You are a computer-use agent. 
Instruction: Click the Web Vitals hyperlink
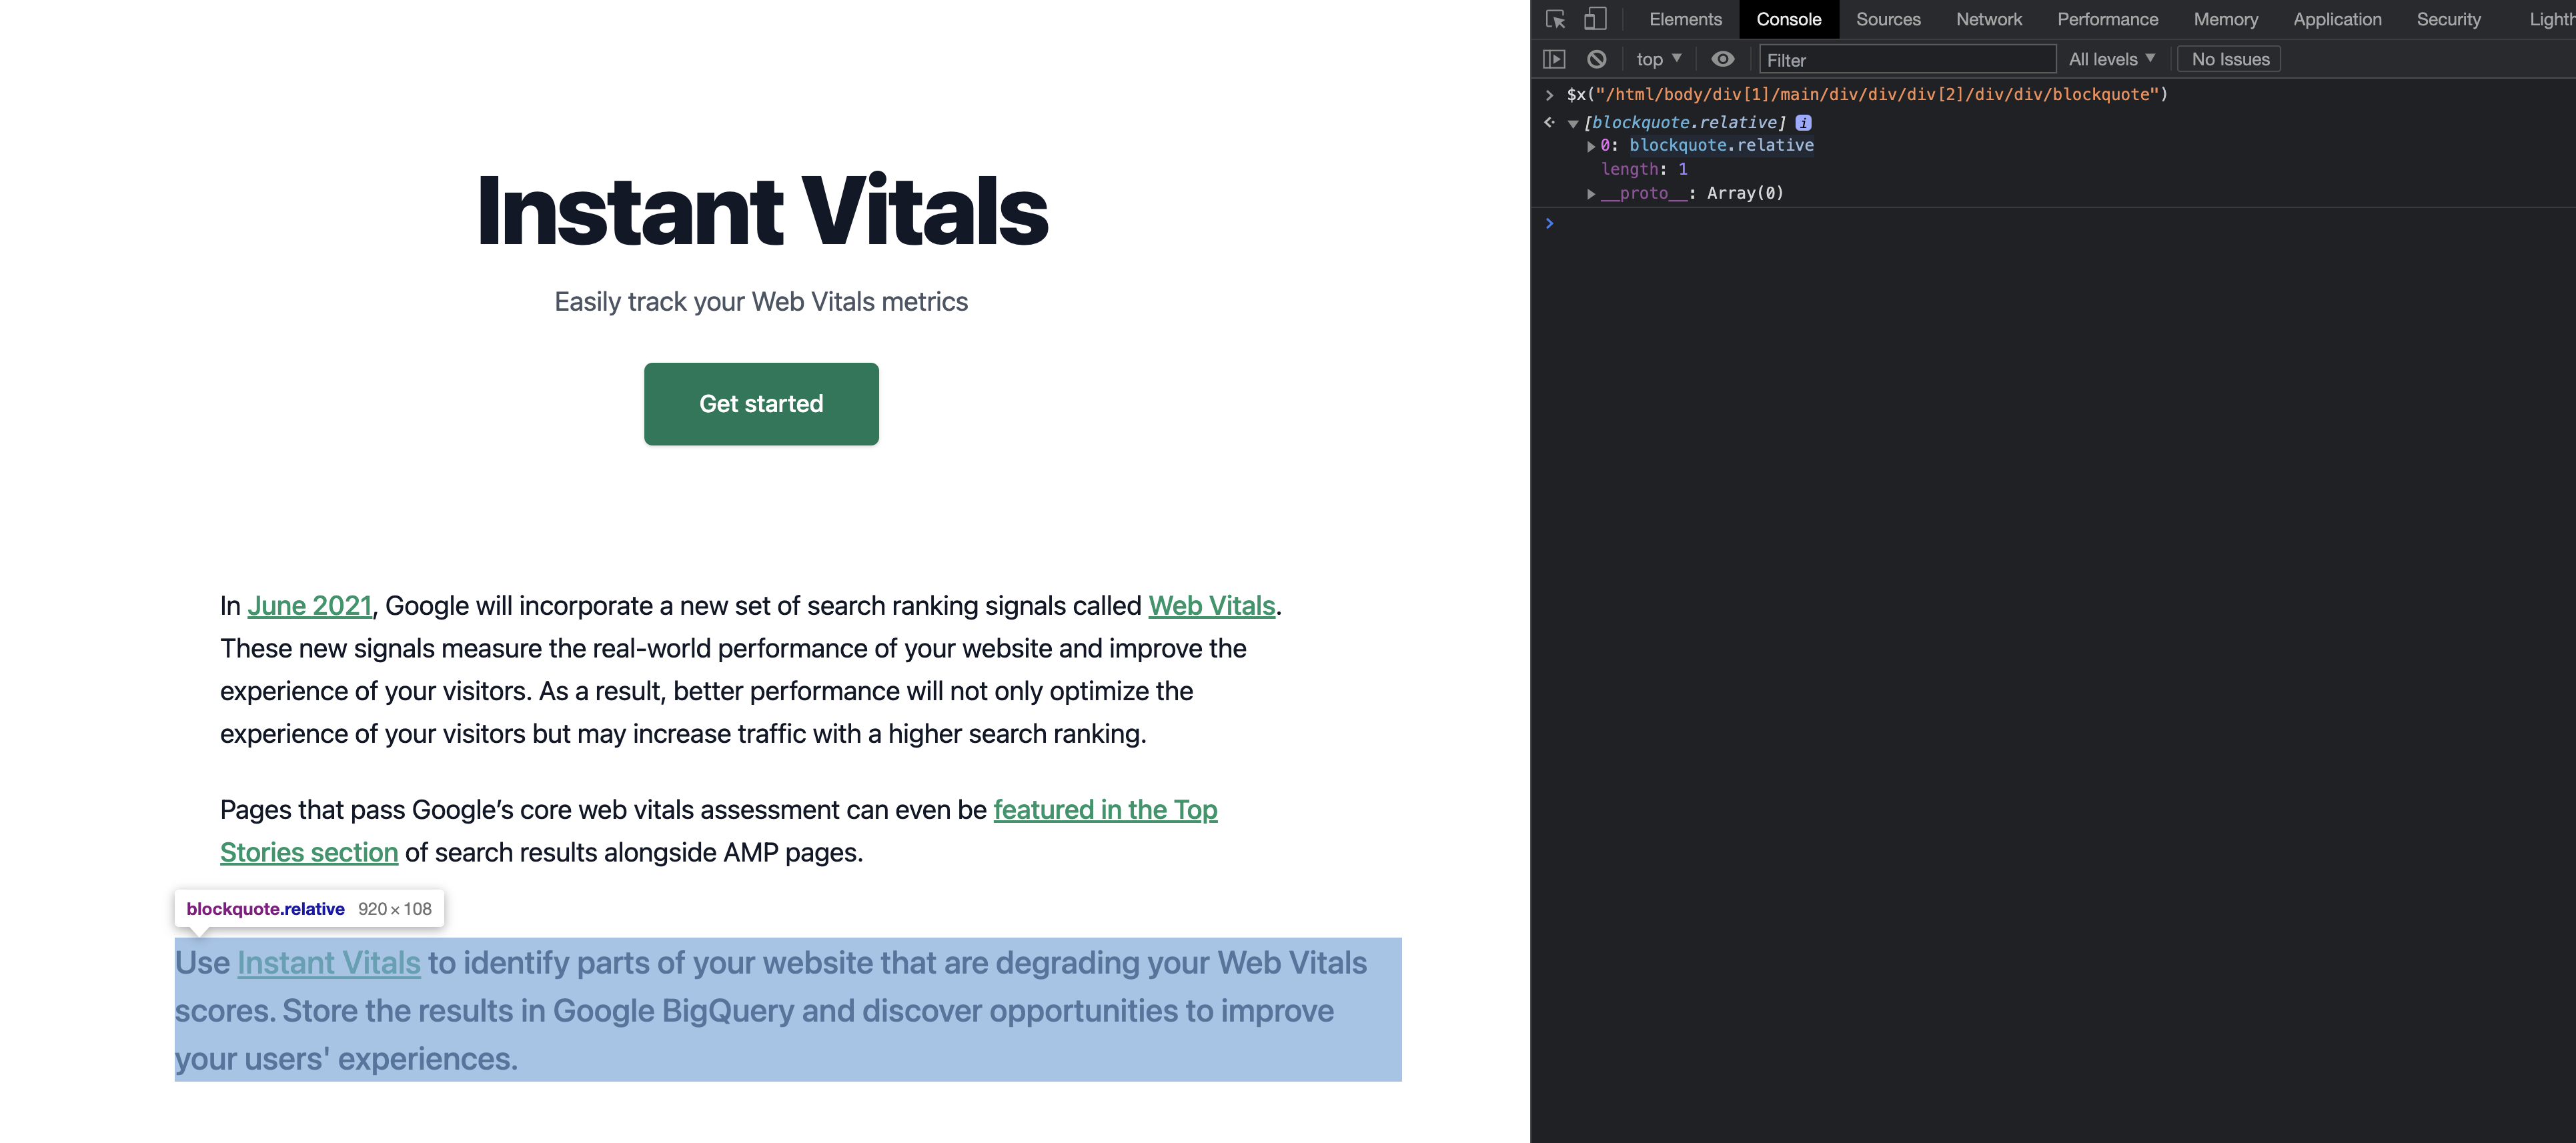pyautogui.click(x=1211, y=603)
